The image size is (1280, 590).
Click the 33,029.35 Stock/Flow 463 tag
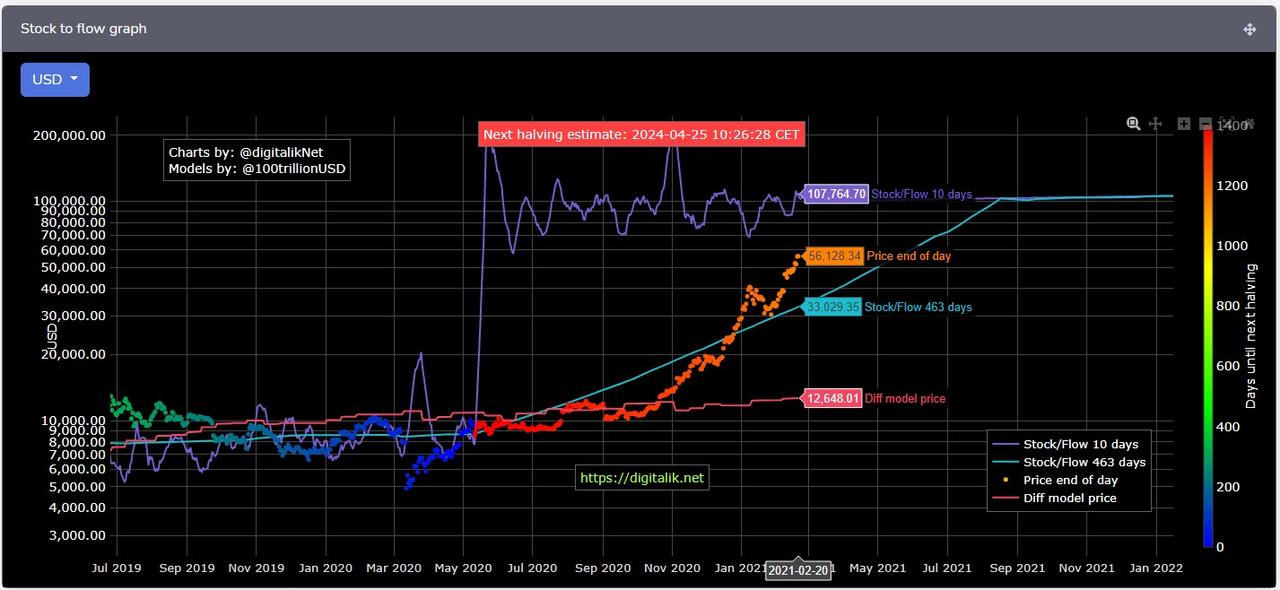coord(832,307)
